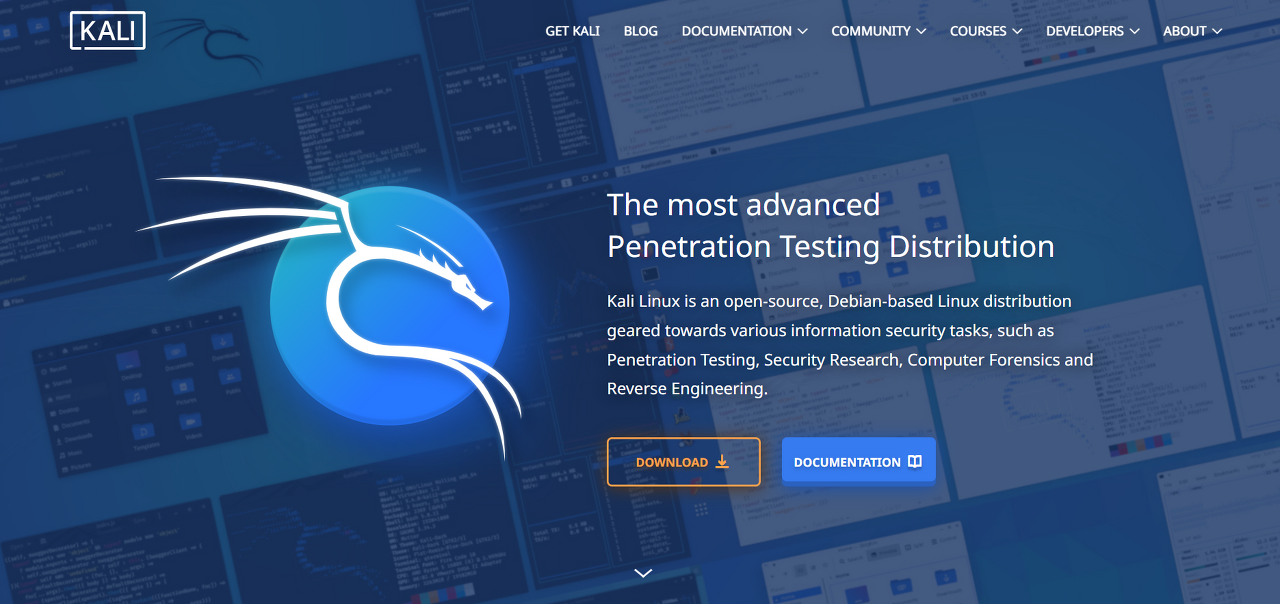Click the orange Download button
The width and height of the screenshot is (1280, 604).
[684, 462]
